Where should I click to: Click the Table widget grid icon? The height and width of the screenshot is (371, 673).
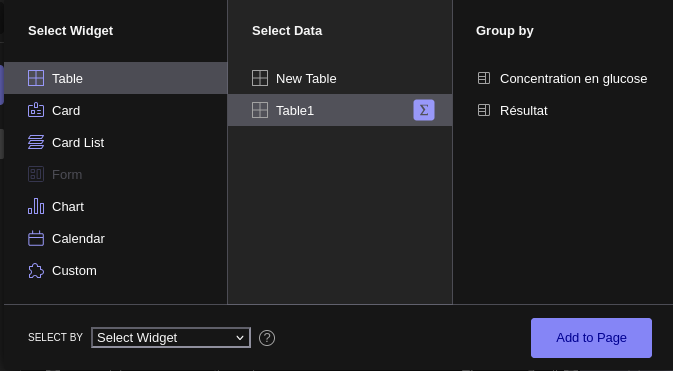click(36, 78)
